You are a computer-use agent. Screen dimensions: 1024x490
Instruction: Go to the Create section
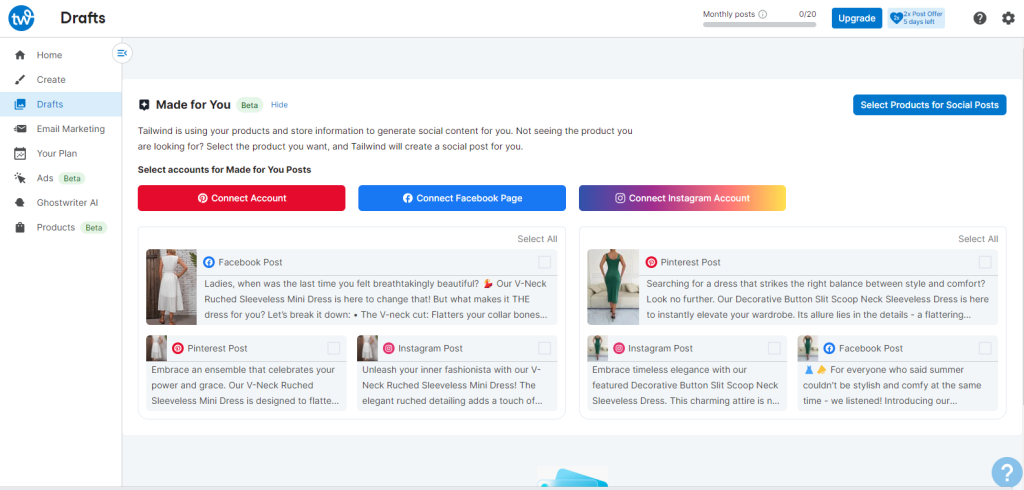pyautogui.click(x=61, y=80)
